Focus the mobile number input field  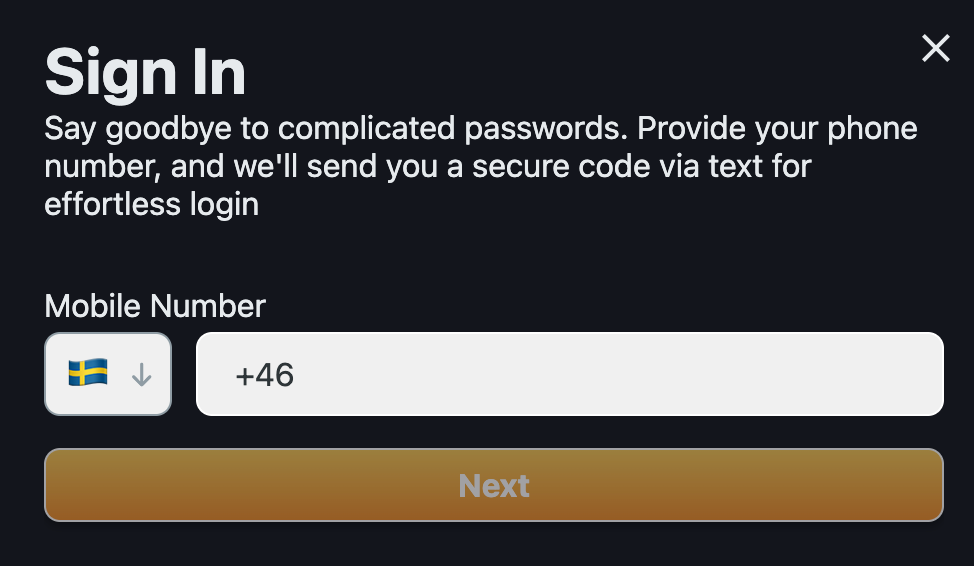(570, 374)
